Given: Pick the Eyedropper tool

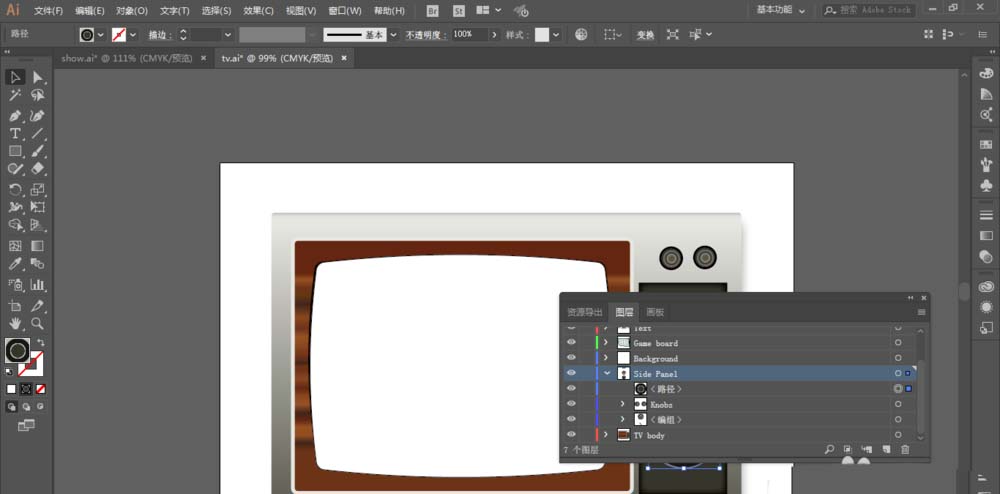Looking at the screenshot, I should pyautogui.click(x=15, y=264).
